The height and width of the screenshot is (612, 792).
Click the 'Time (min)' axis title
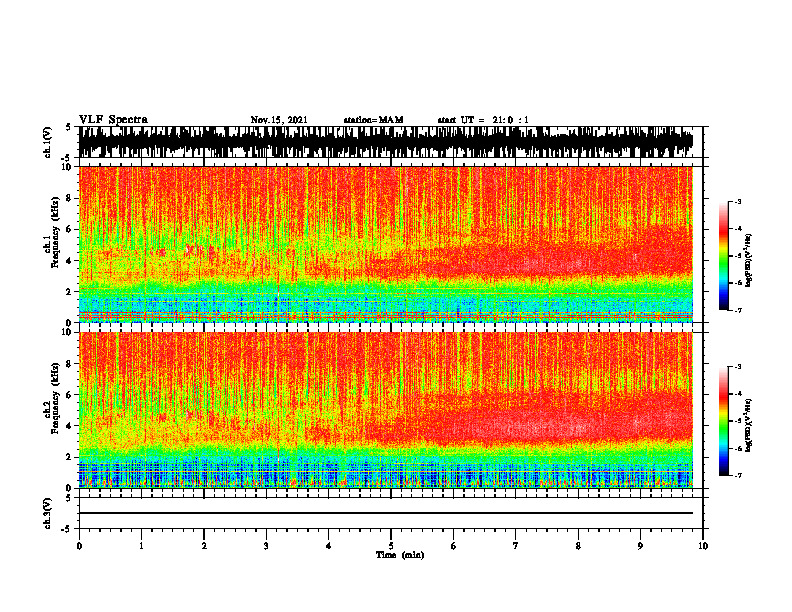pyautogui.click(x=400, y=555)
